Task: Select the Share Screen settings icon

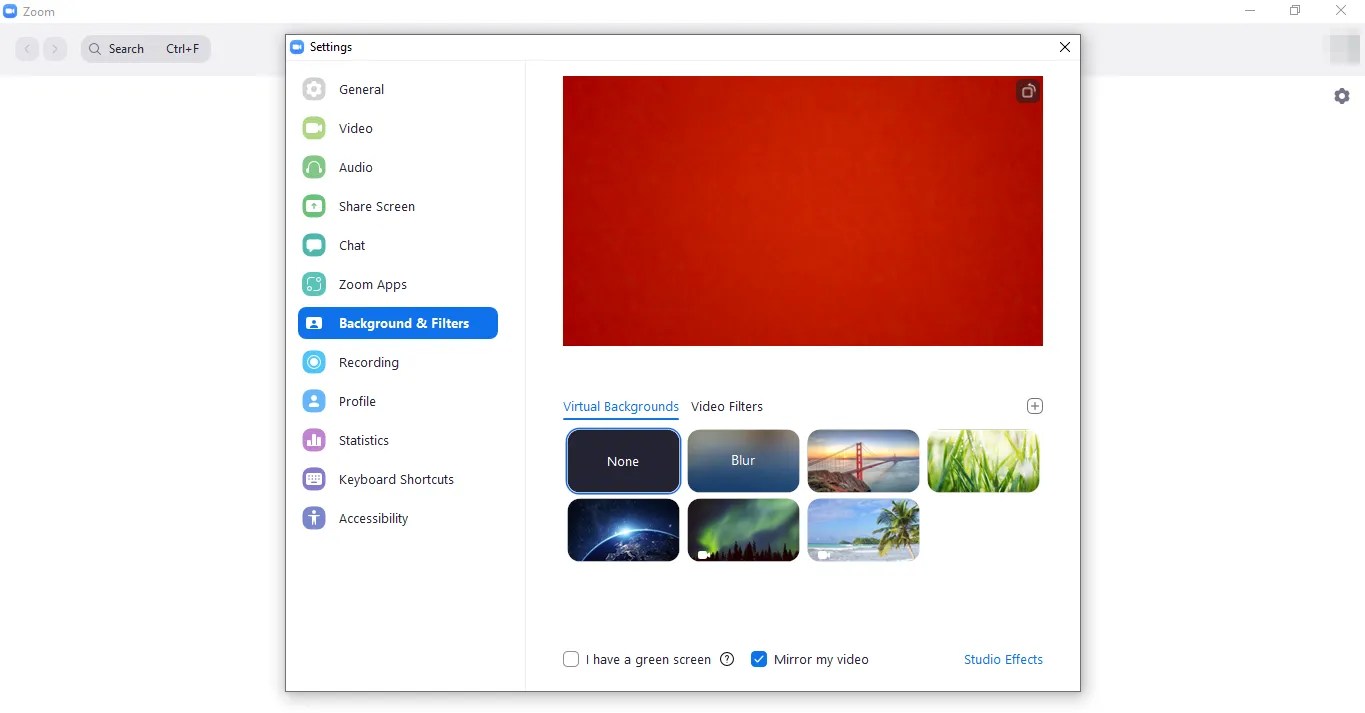Action: [x=314, y=206]
